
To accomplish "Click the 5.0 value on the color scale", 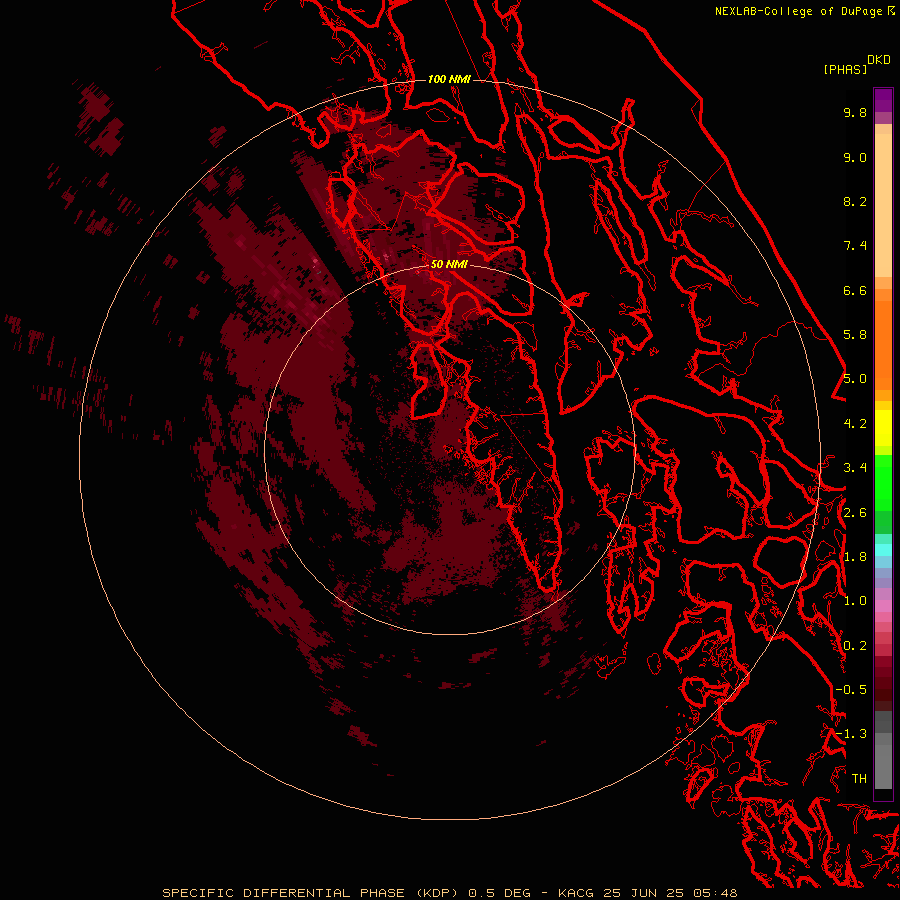I will click(x=855, y=379).
